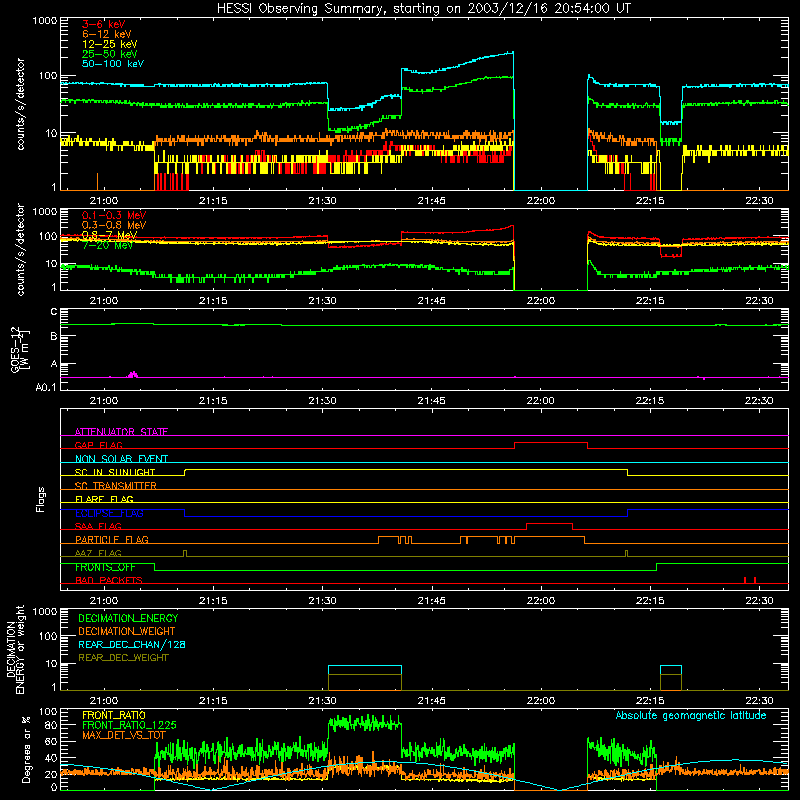Select the BAD_PACKETS flag label

(x=109, y=580)
